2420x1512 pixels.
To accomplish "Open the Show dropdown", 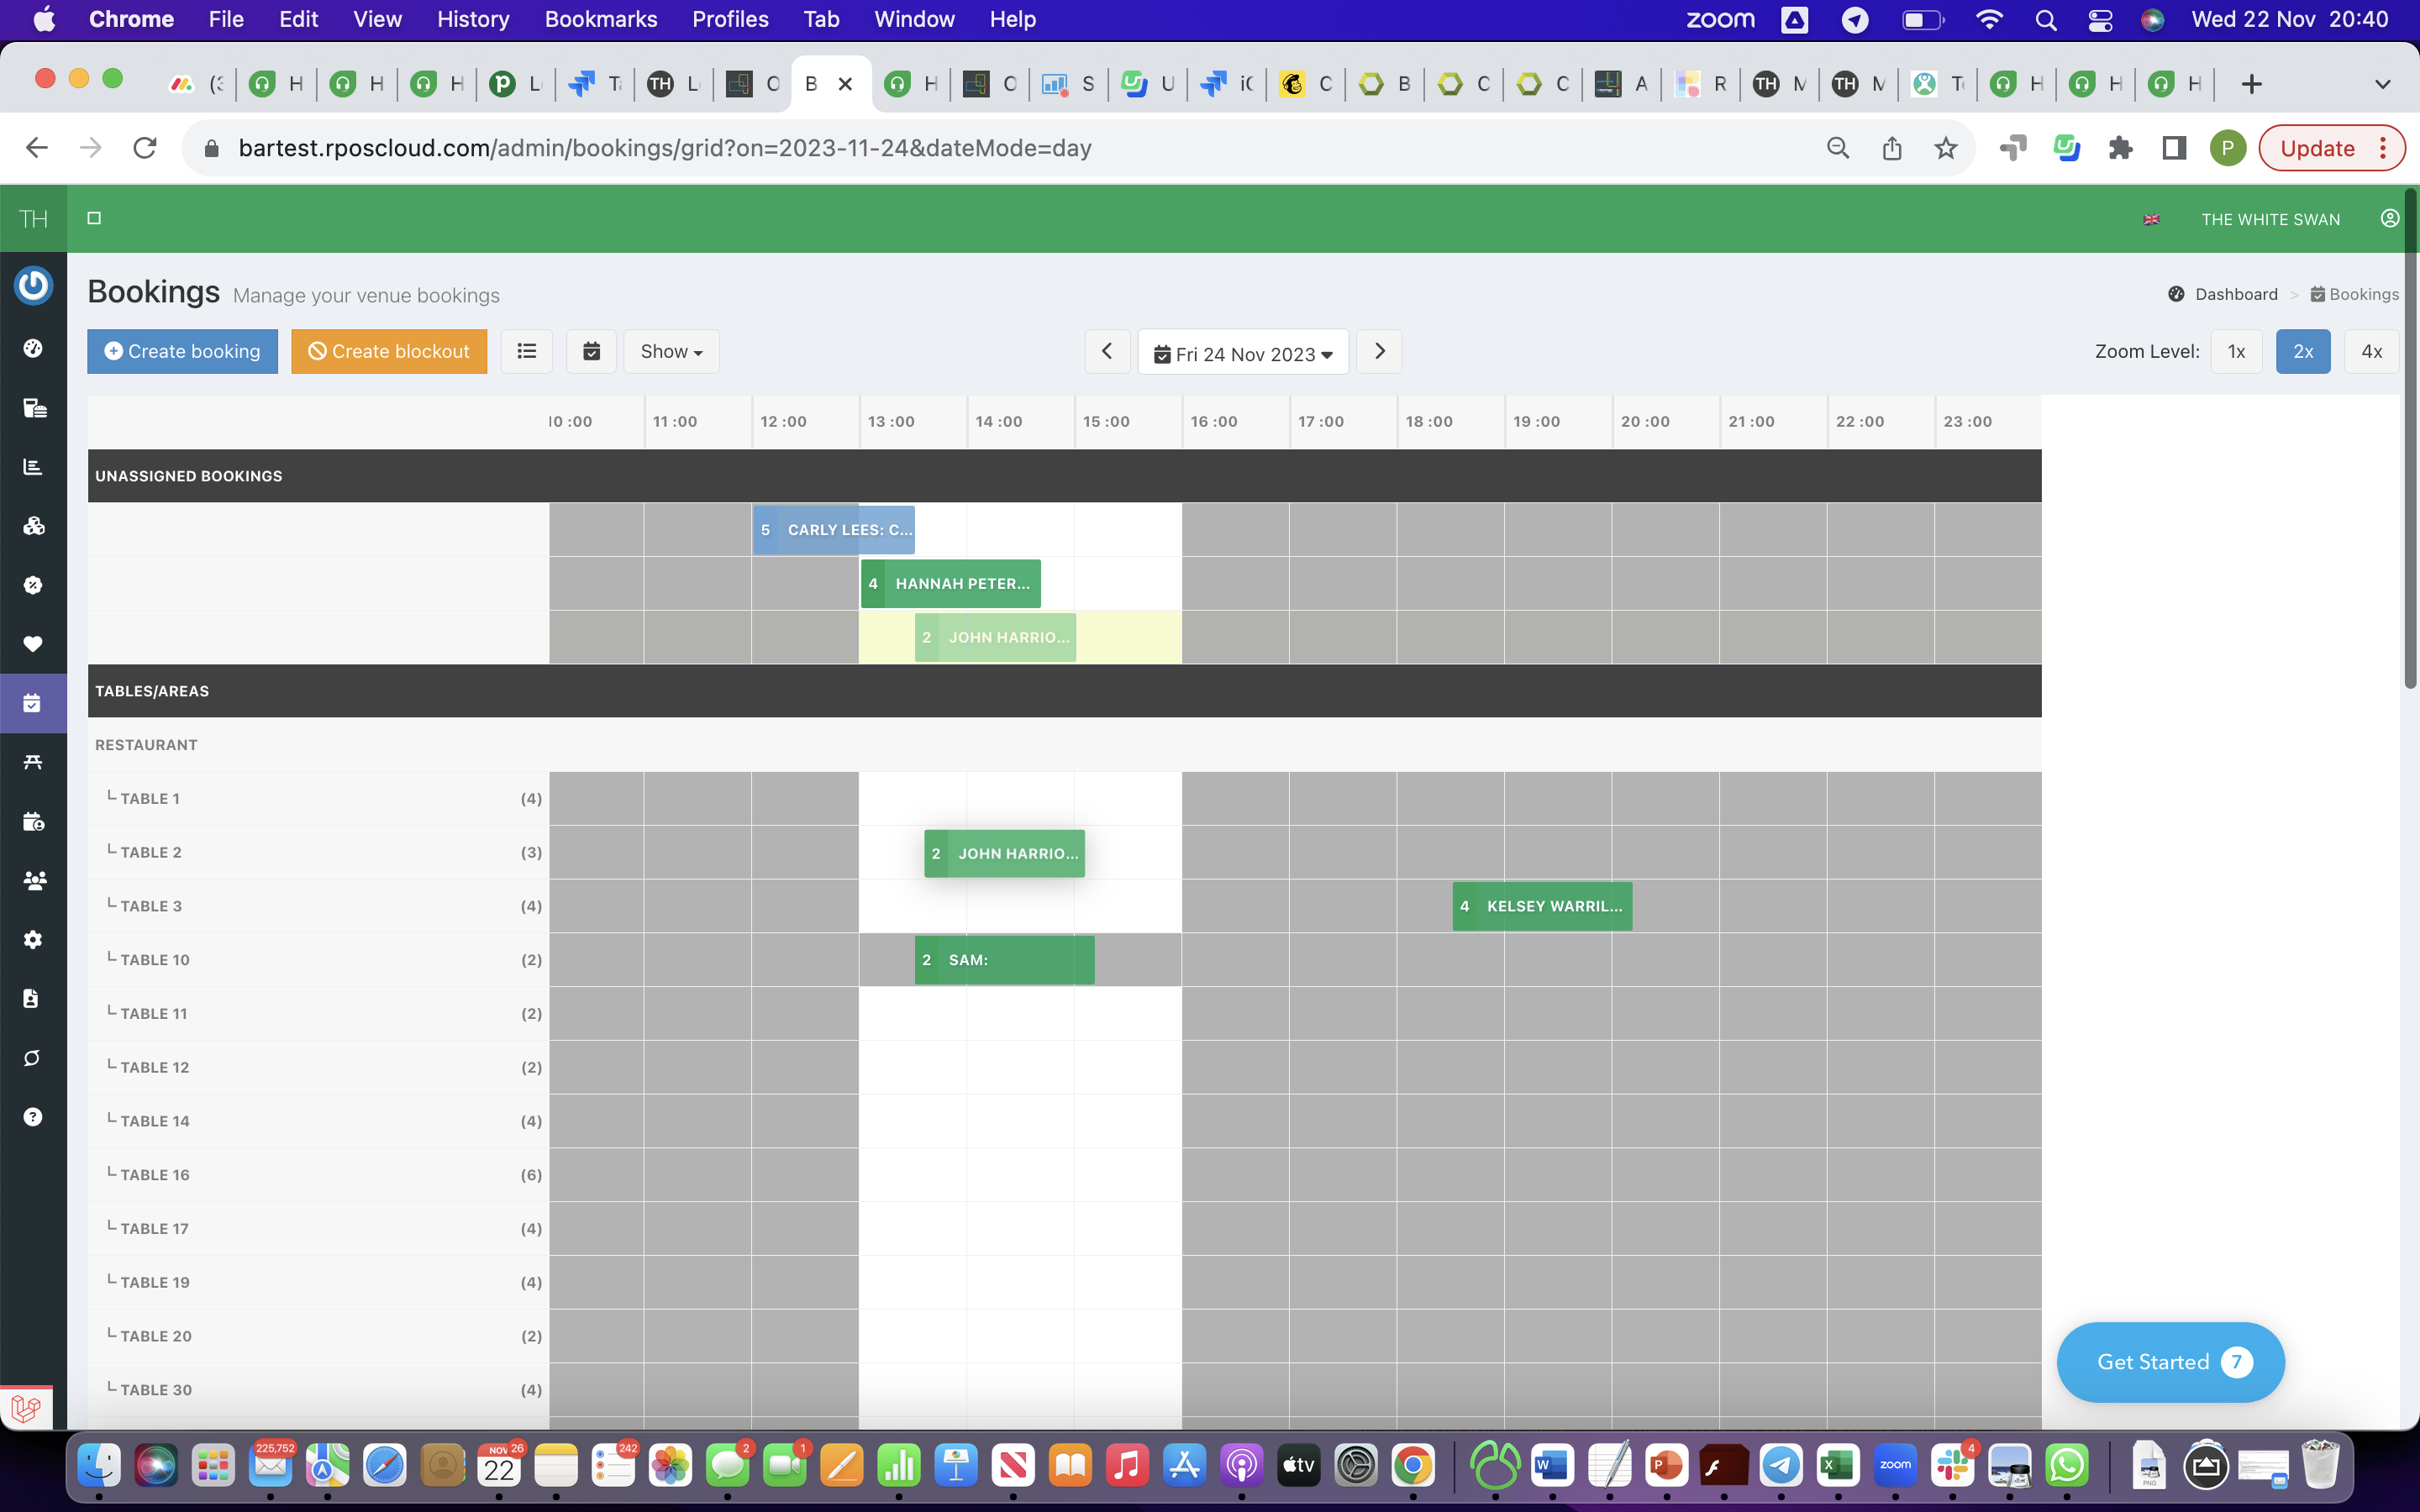I will click(x=671, y=351).
